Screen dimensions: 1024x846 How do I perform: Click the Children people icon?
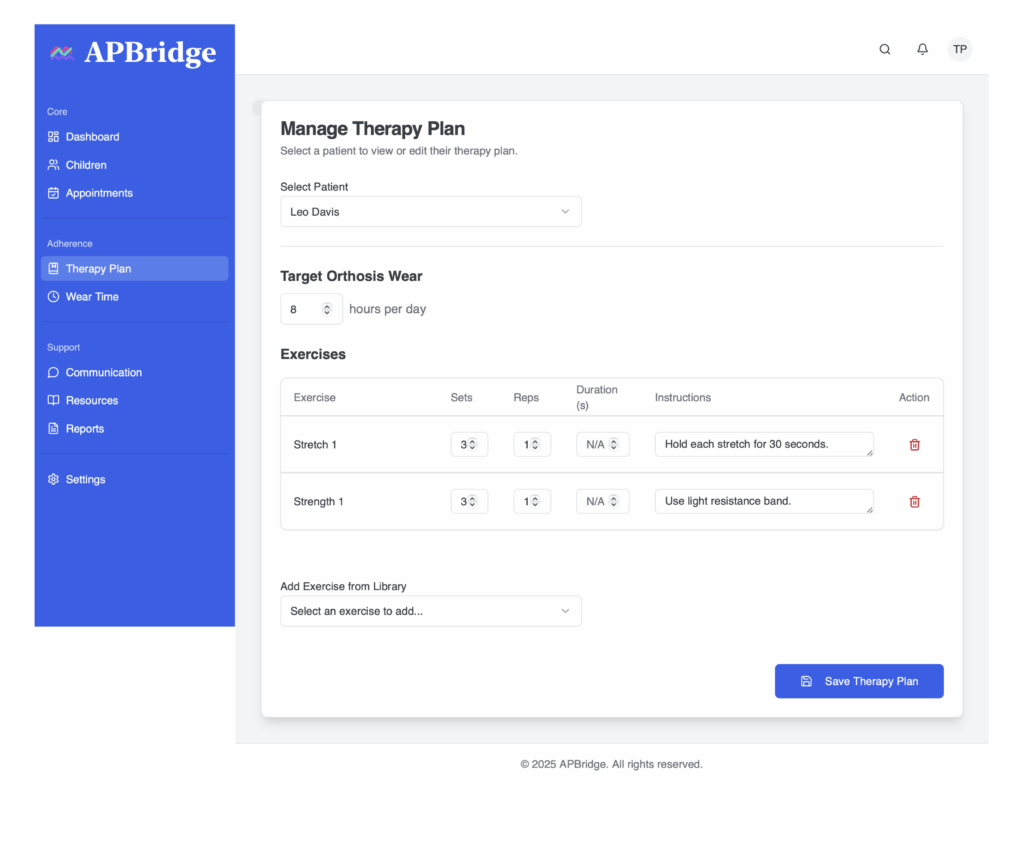pos(54,165)
